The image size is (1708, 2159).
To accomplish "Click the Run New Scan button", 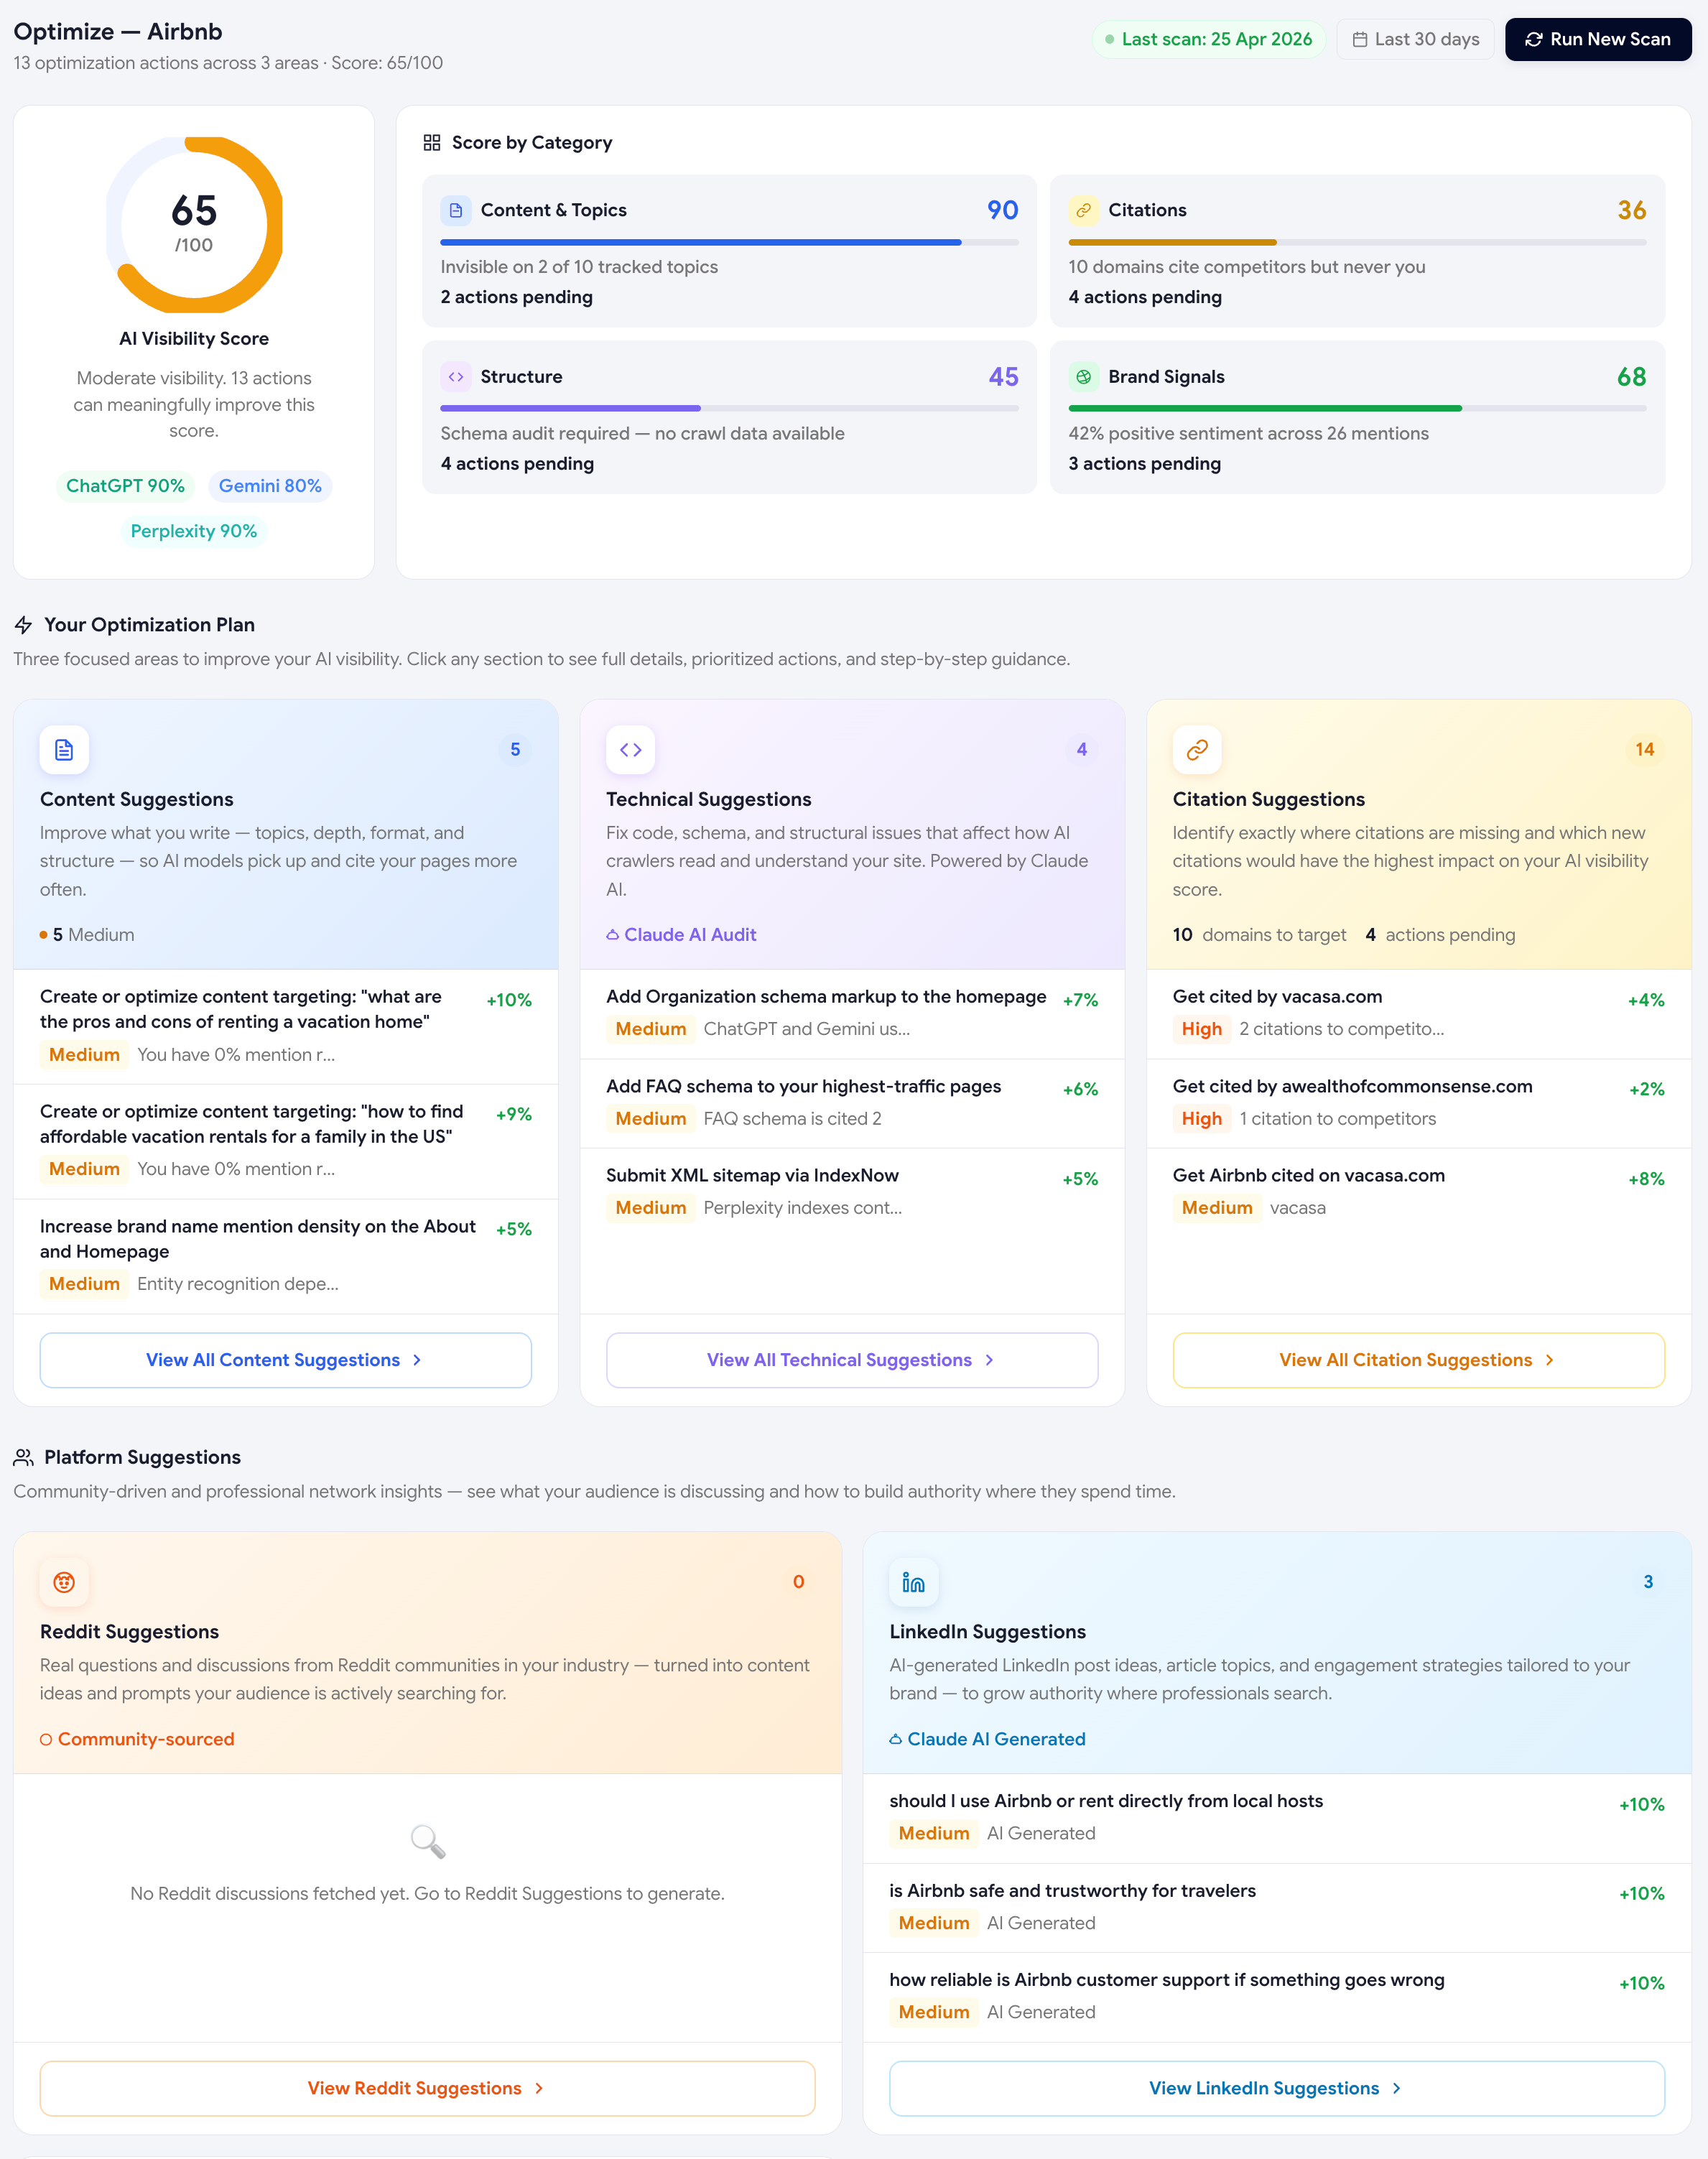I will (1597, 39).
